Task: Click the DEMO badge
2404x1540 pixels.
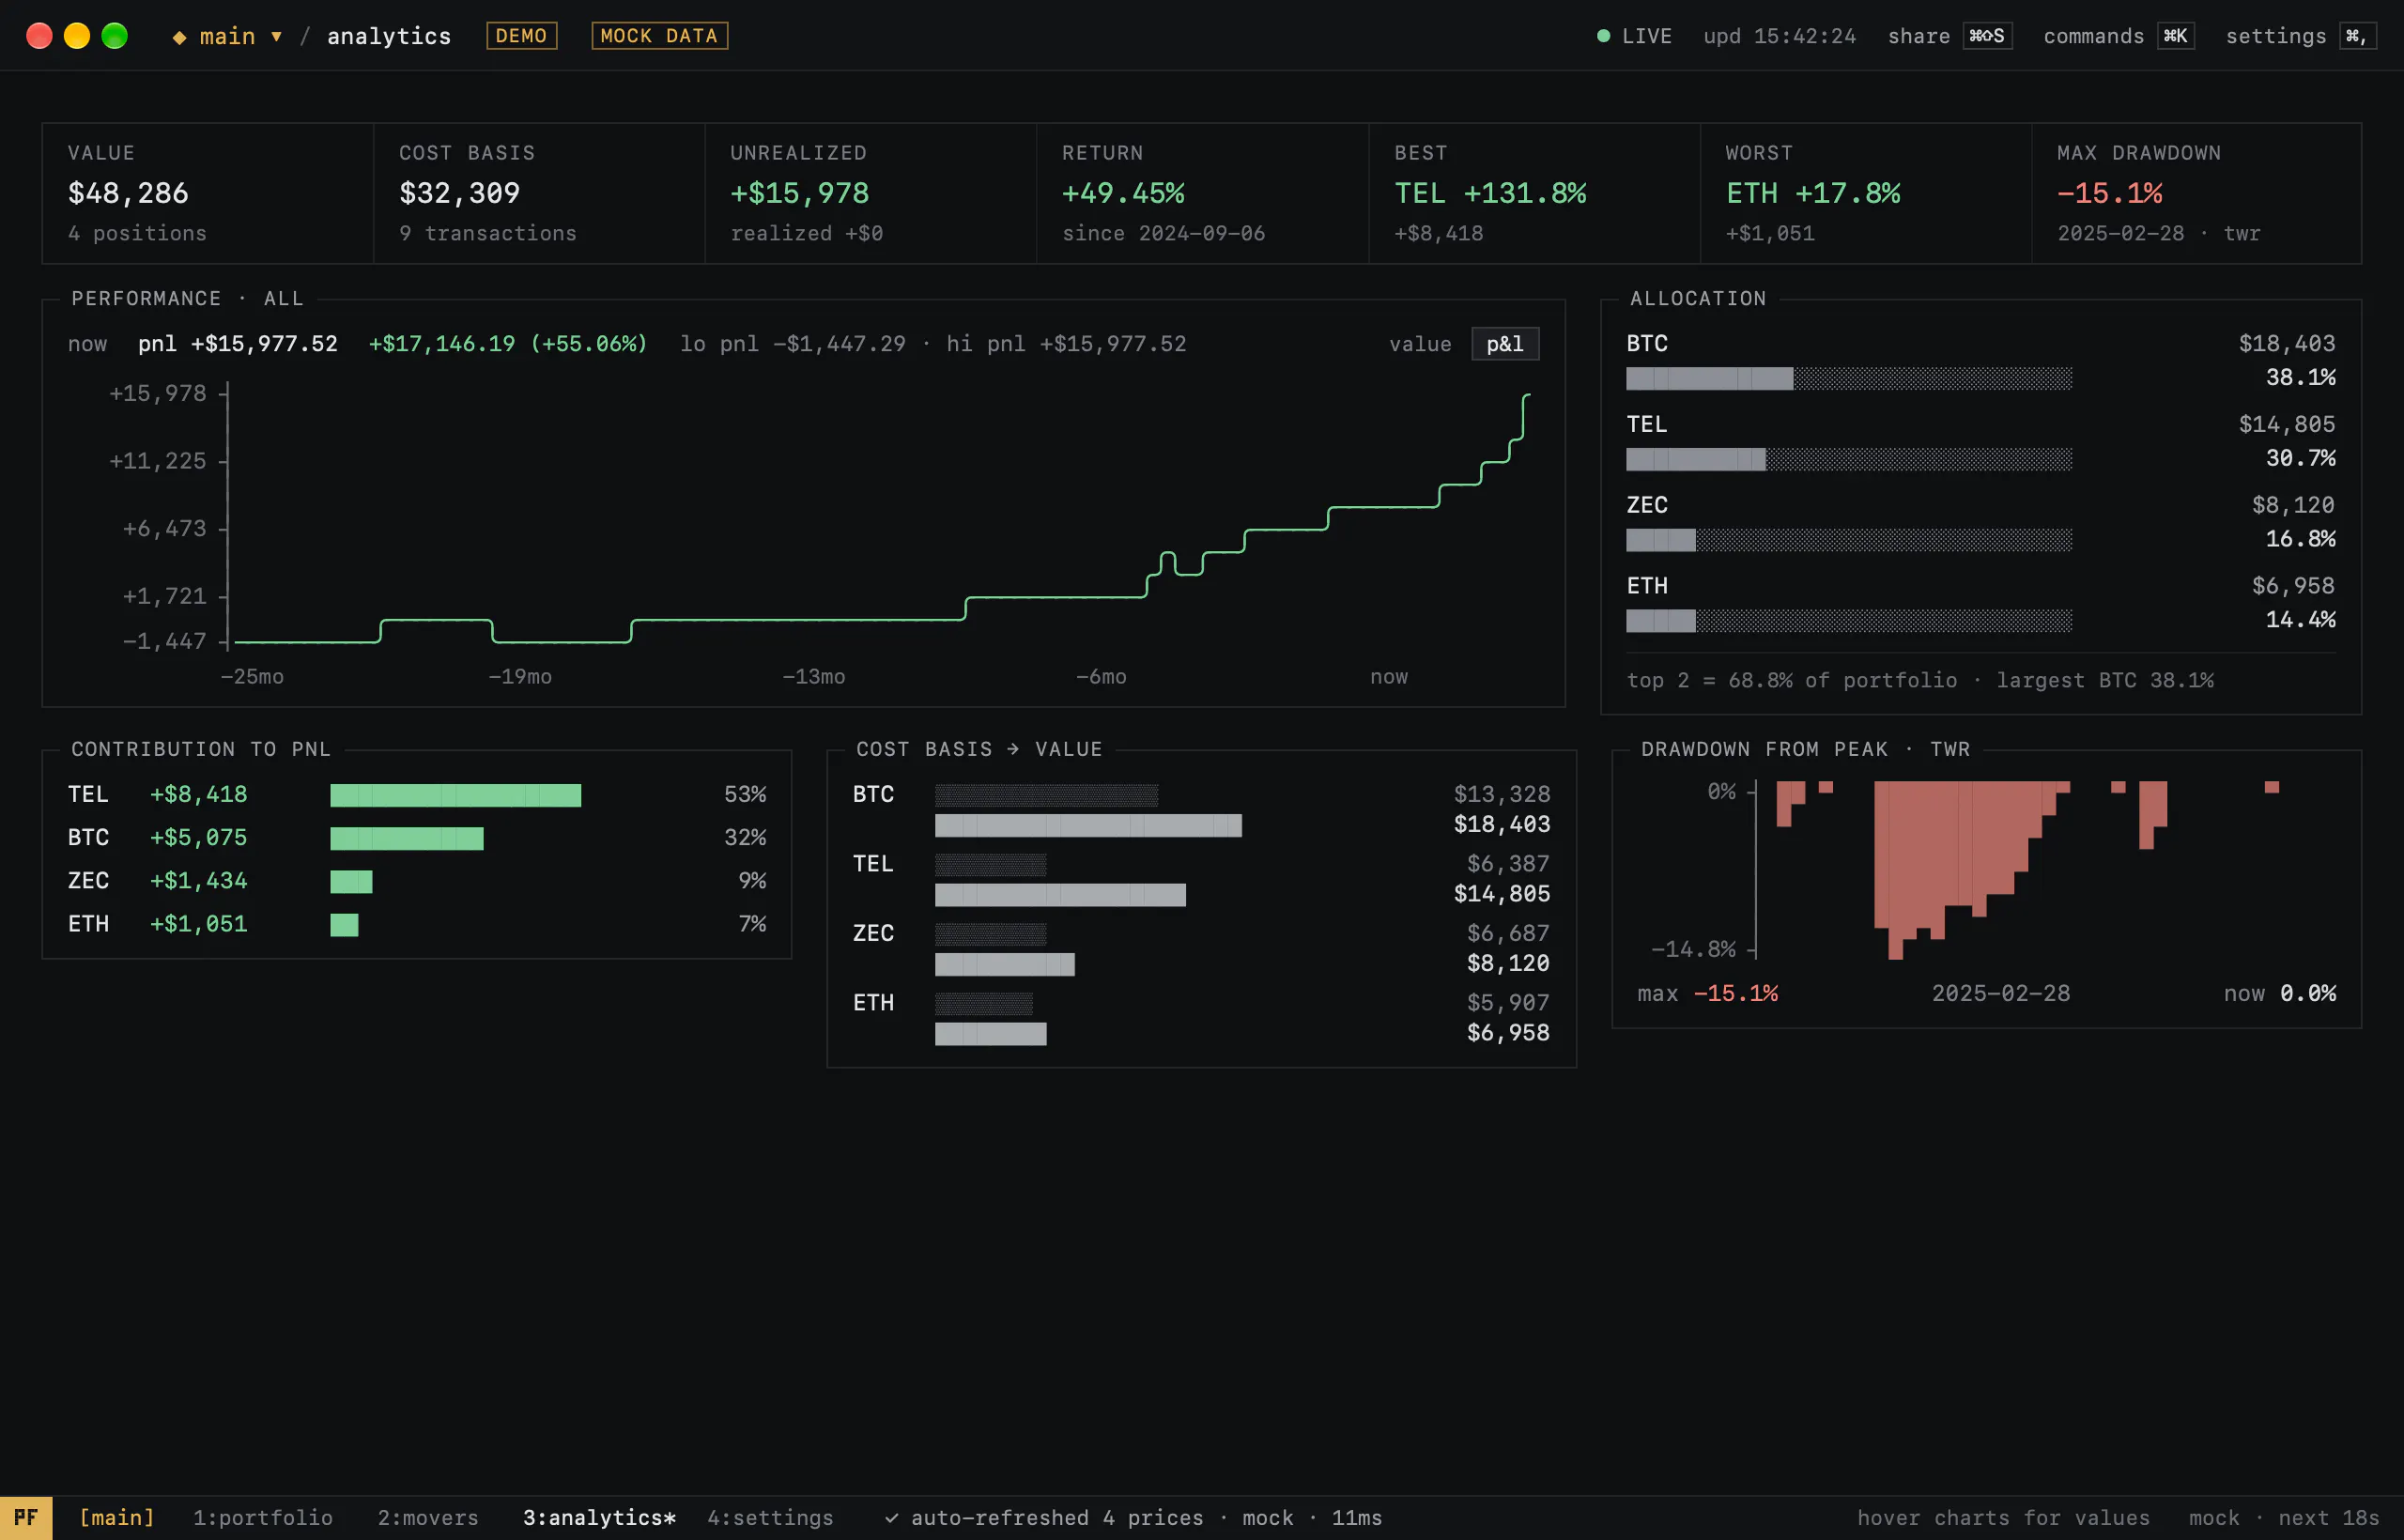Action: point(521,36)
